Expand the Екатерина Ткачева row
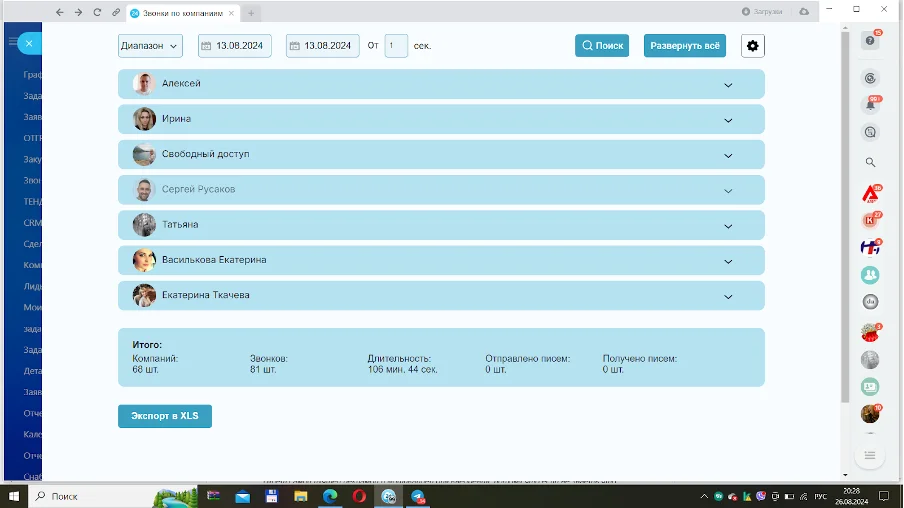 pyautogui.click(x=728, y=297)
